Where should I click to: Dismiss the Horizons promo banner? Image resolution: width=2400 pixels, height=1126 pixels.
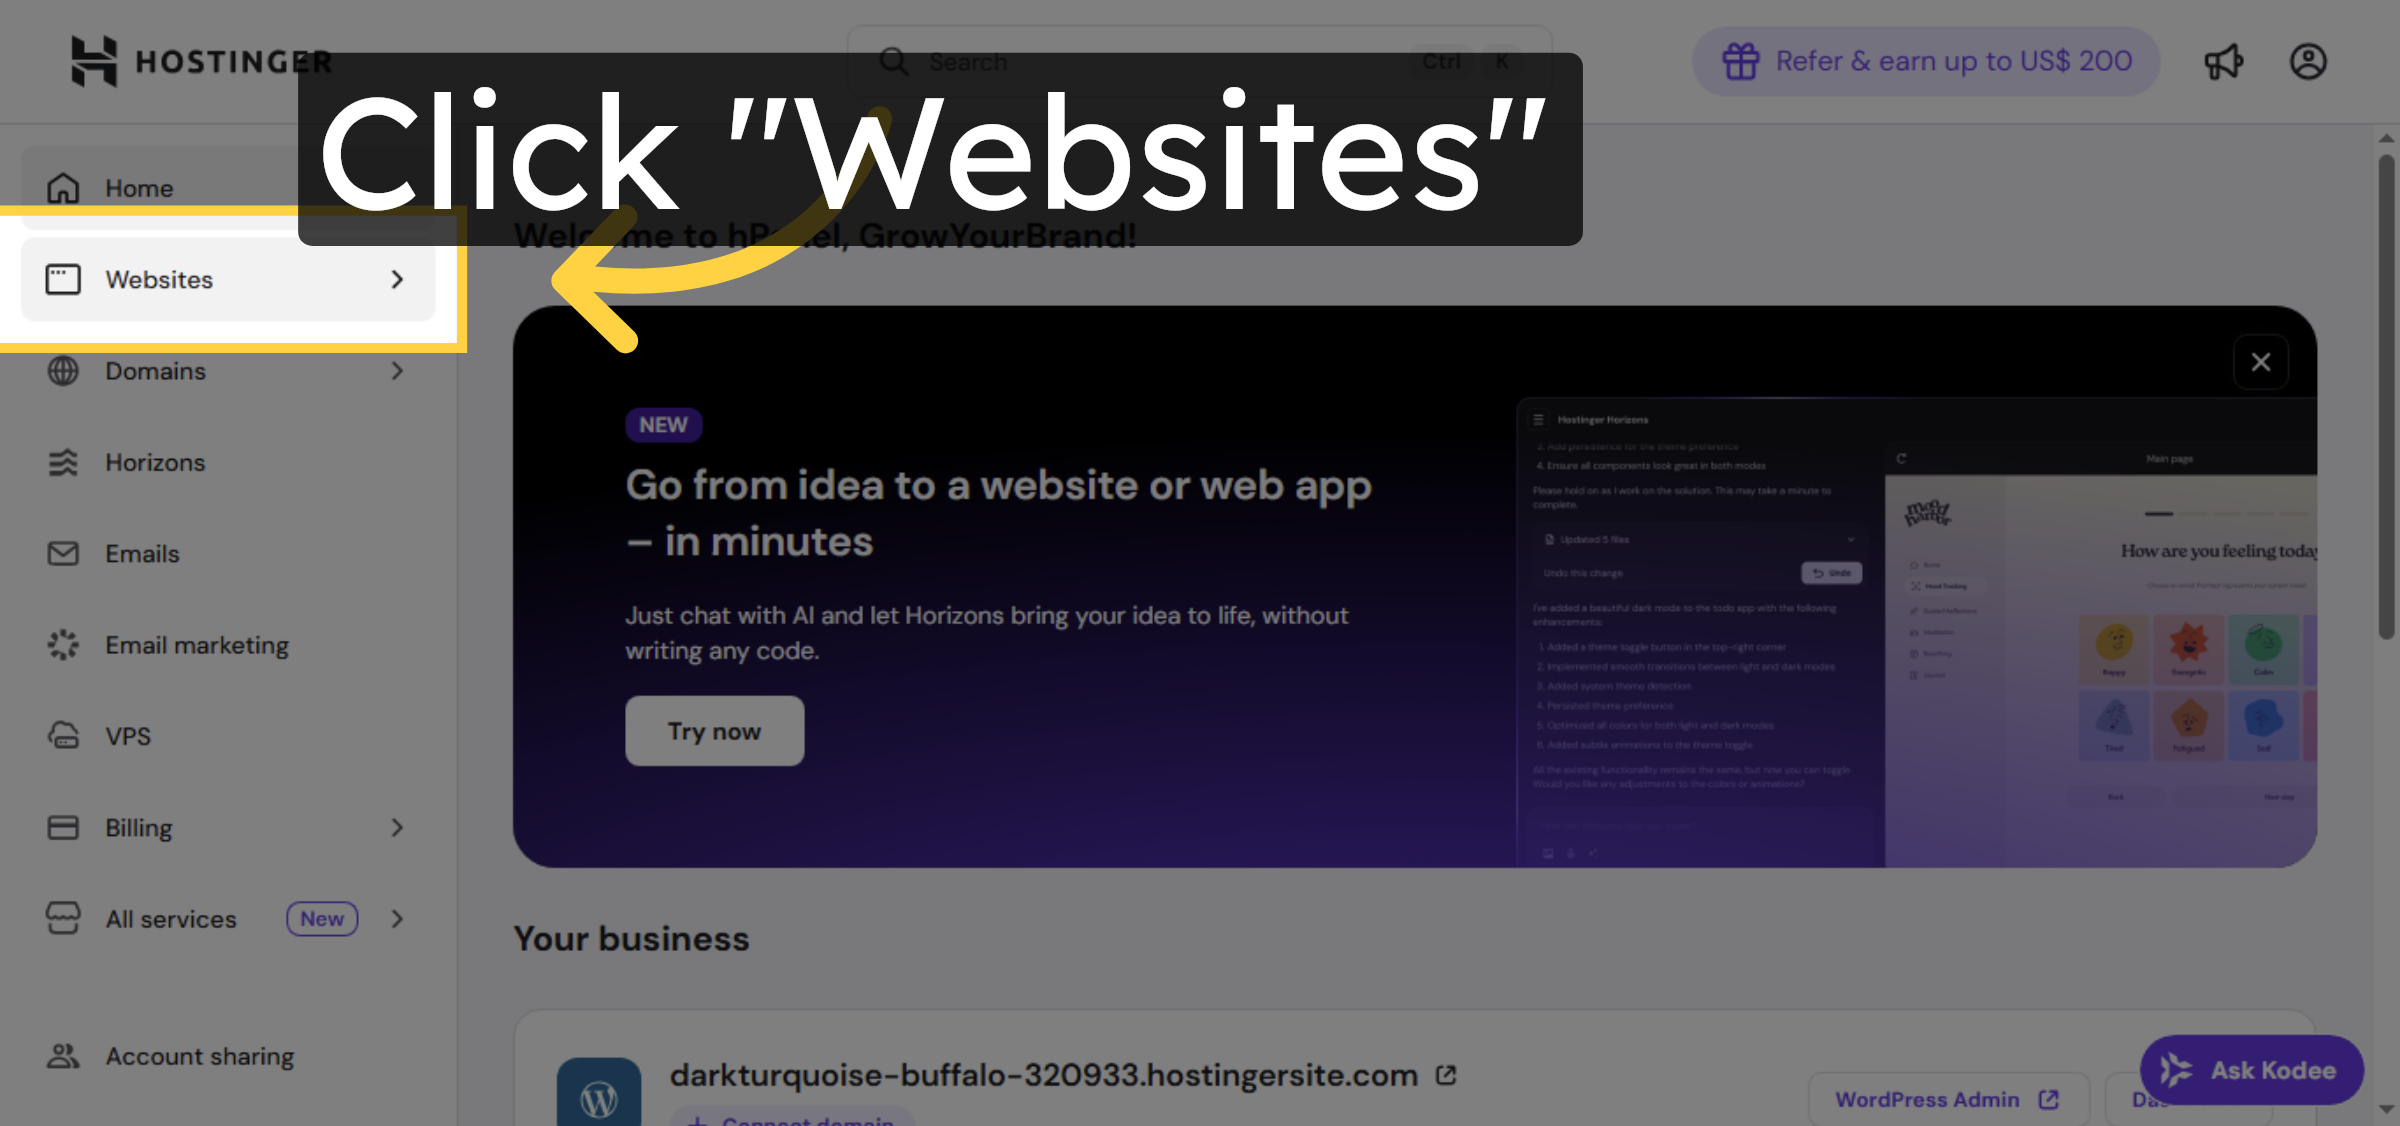click(2261, 361)
